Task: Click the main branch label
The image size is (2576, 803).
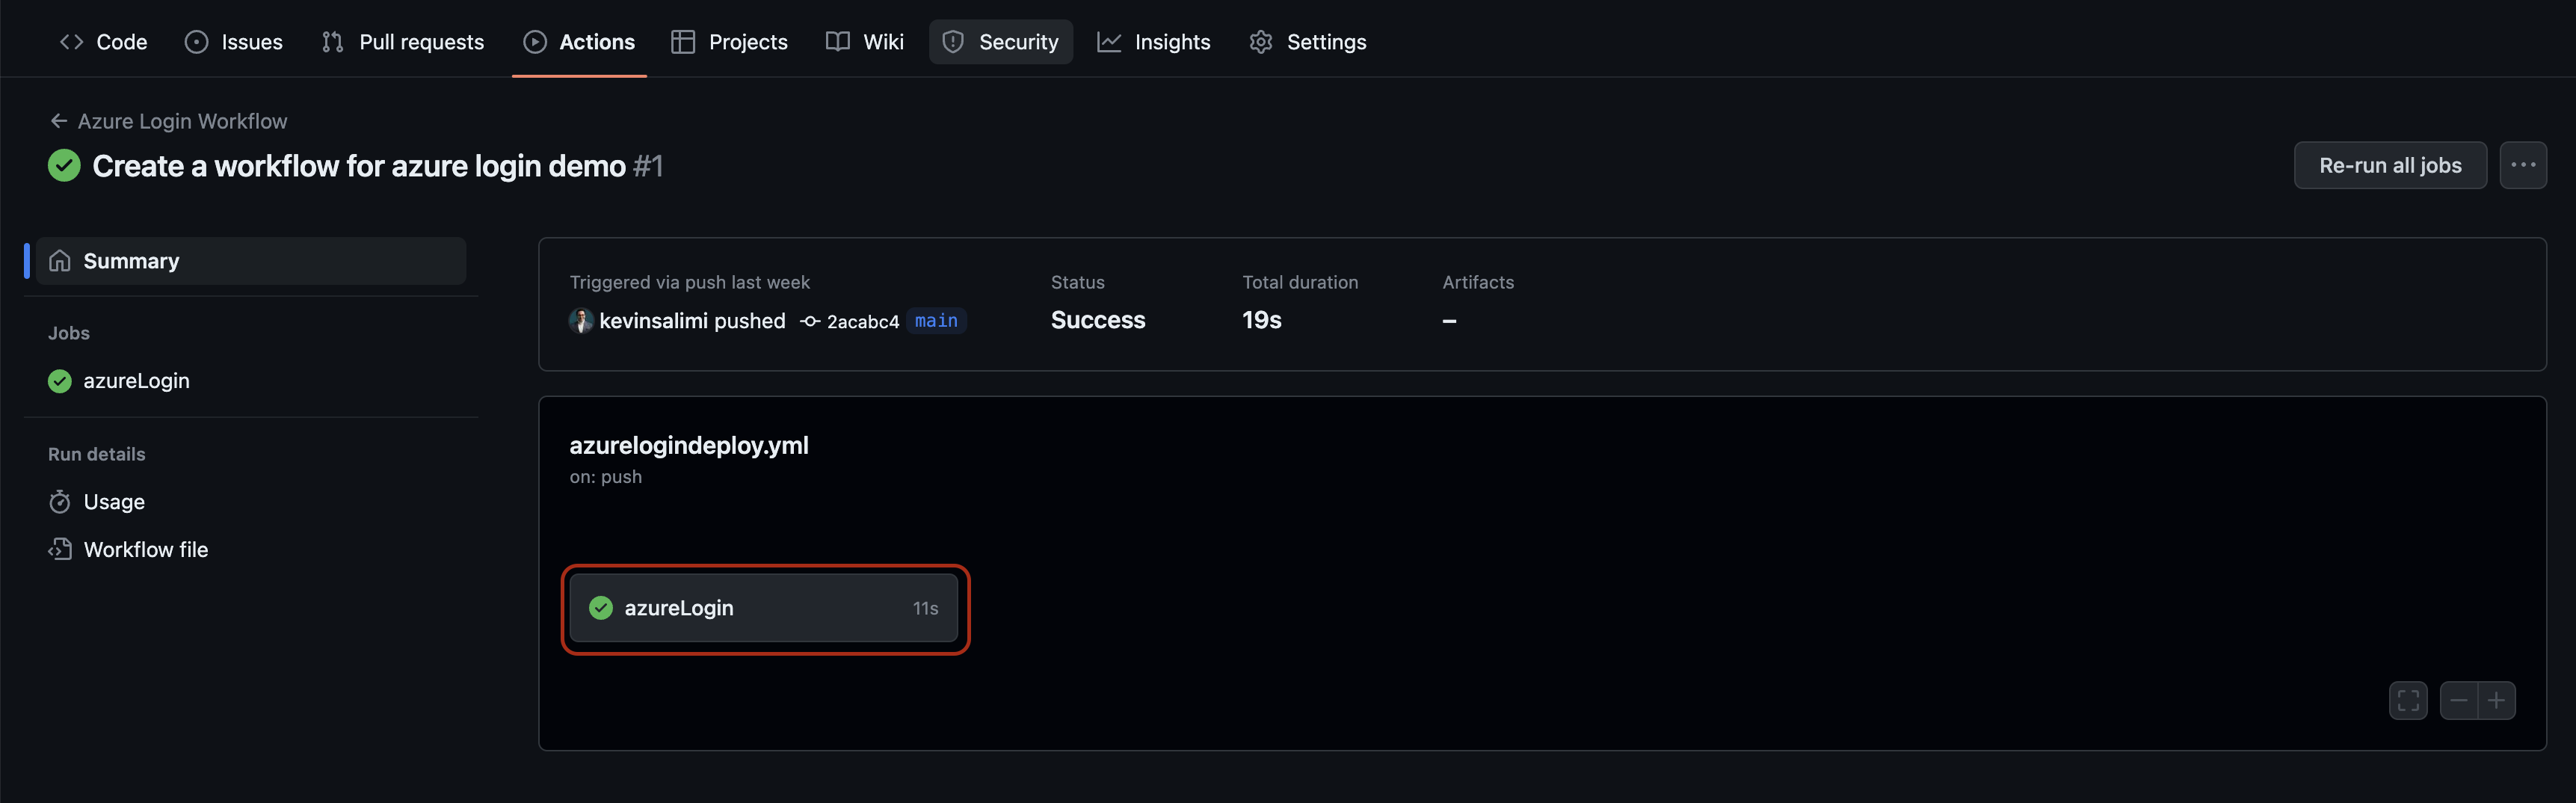Action: (936, 321)
